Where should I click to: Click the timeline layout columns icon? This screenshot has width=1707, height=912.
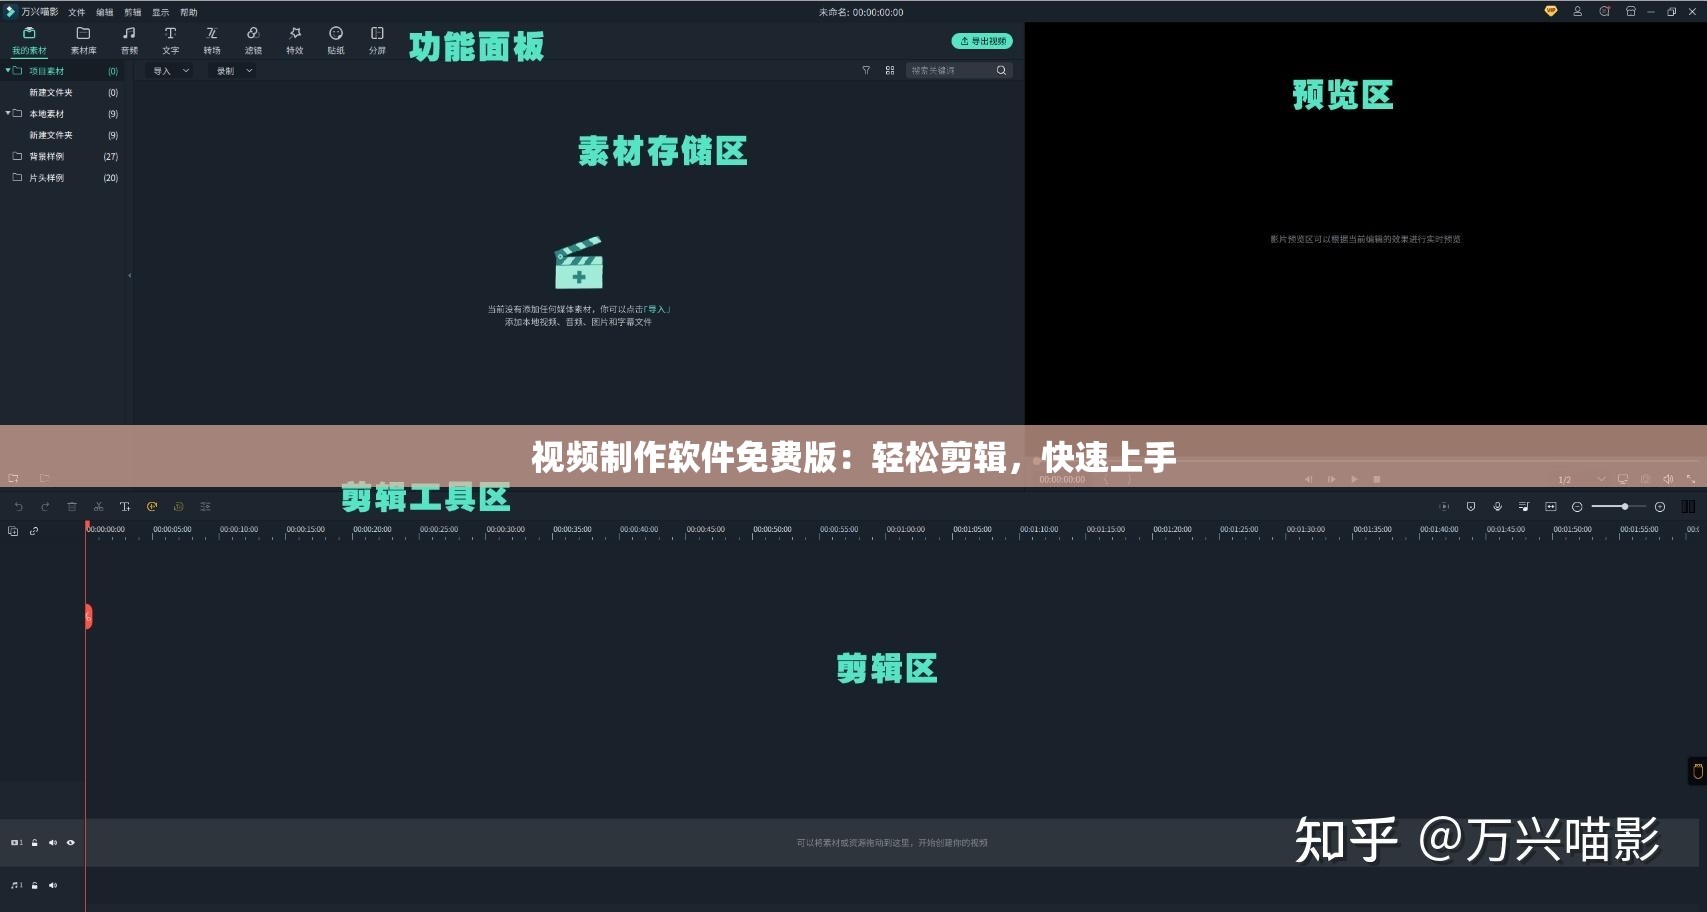pyautogui.click(x=1688, y=507)
